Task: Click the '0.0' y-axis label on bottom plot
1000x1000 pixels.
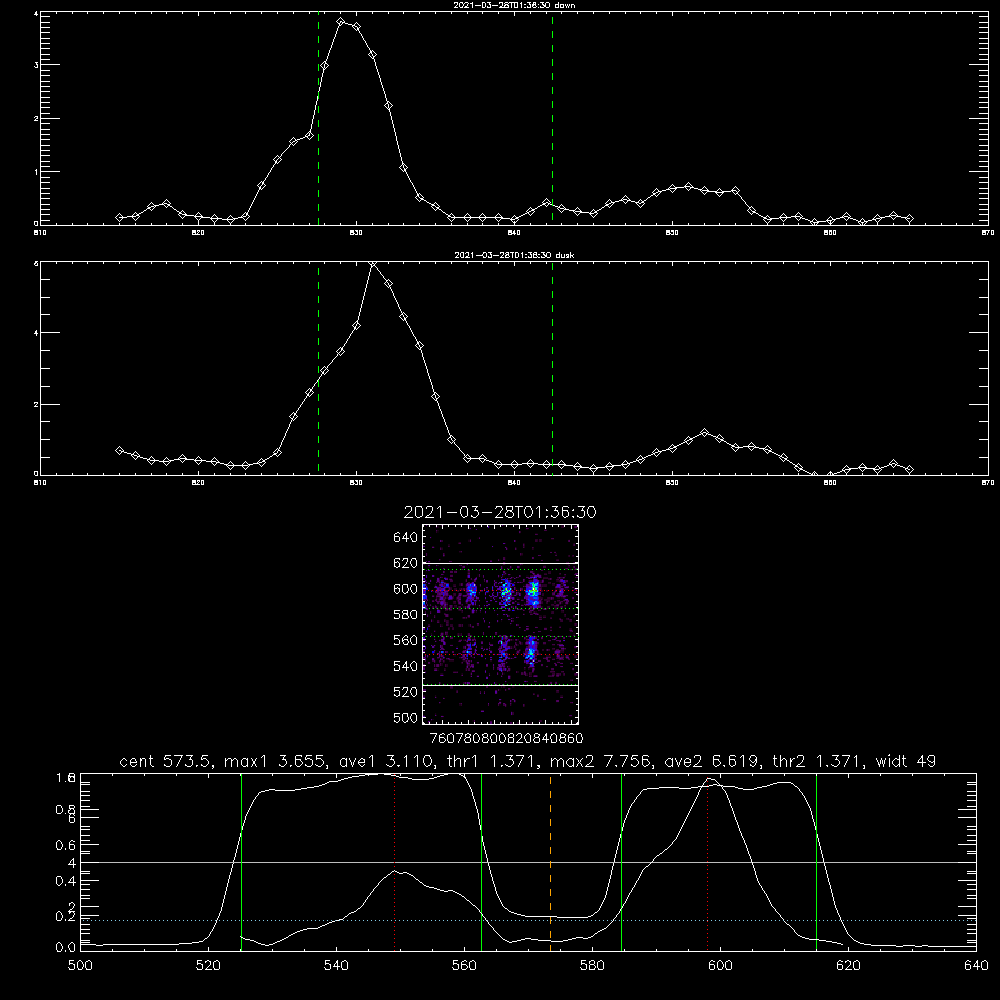Action: (66, 947)
